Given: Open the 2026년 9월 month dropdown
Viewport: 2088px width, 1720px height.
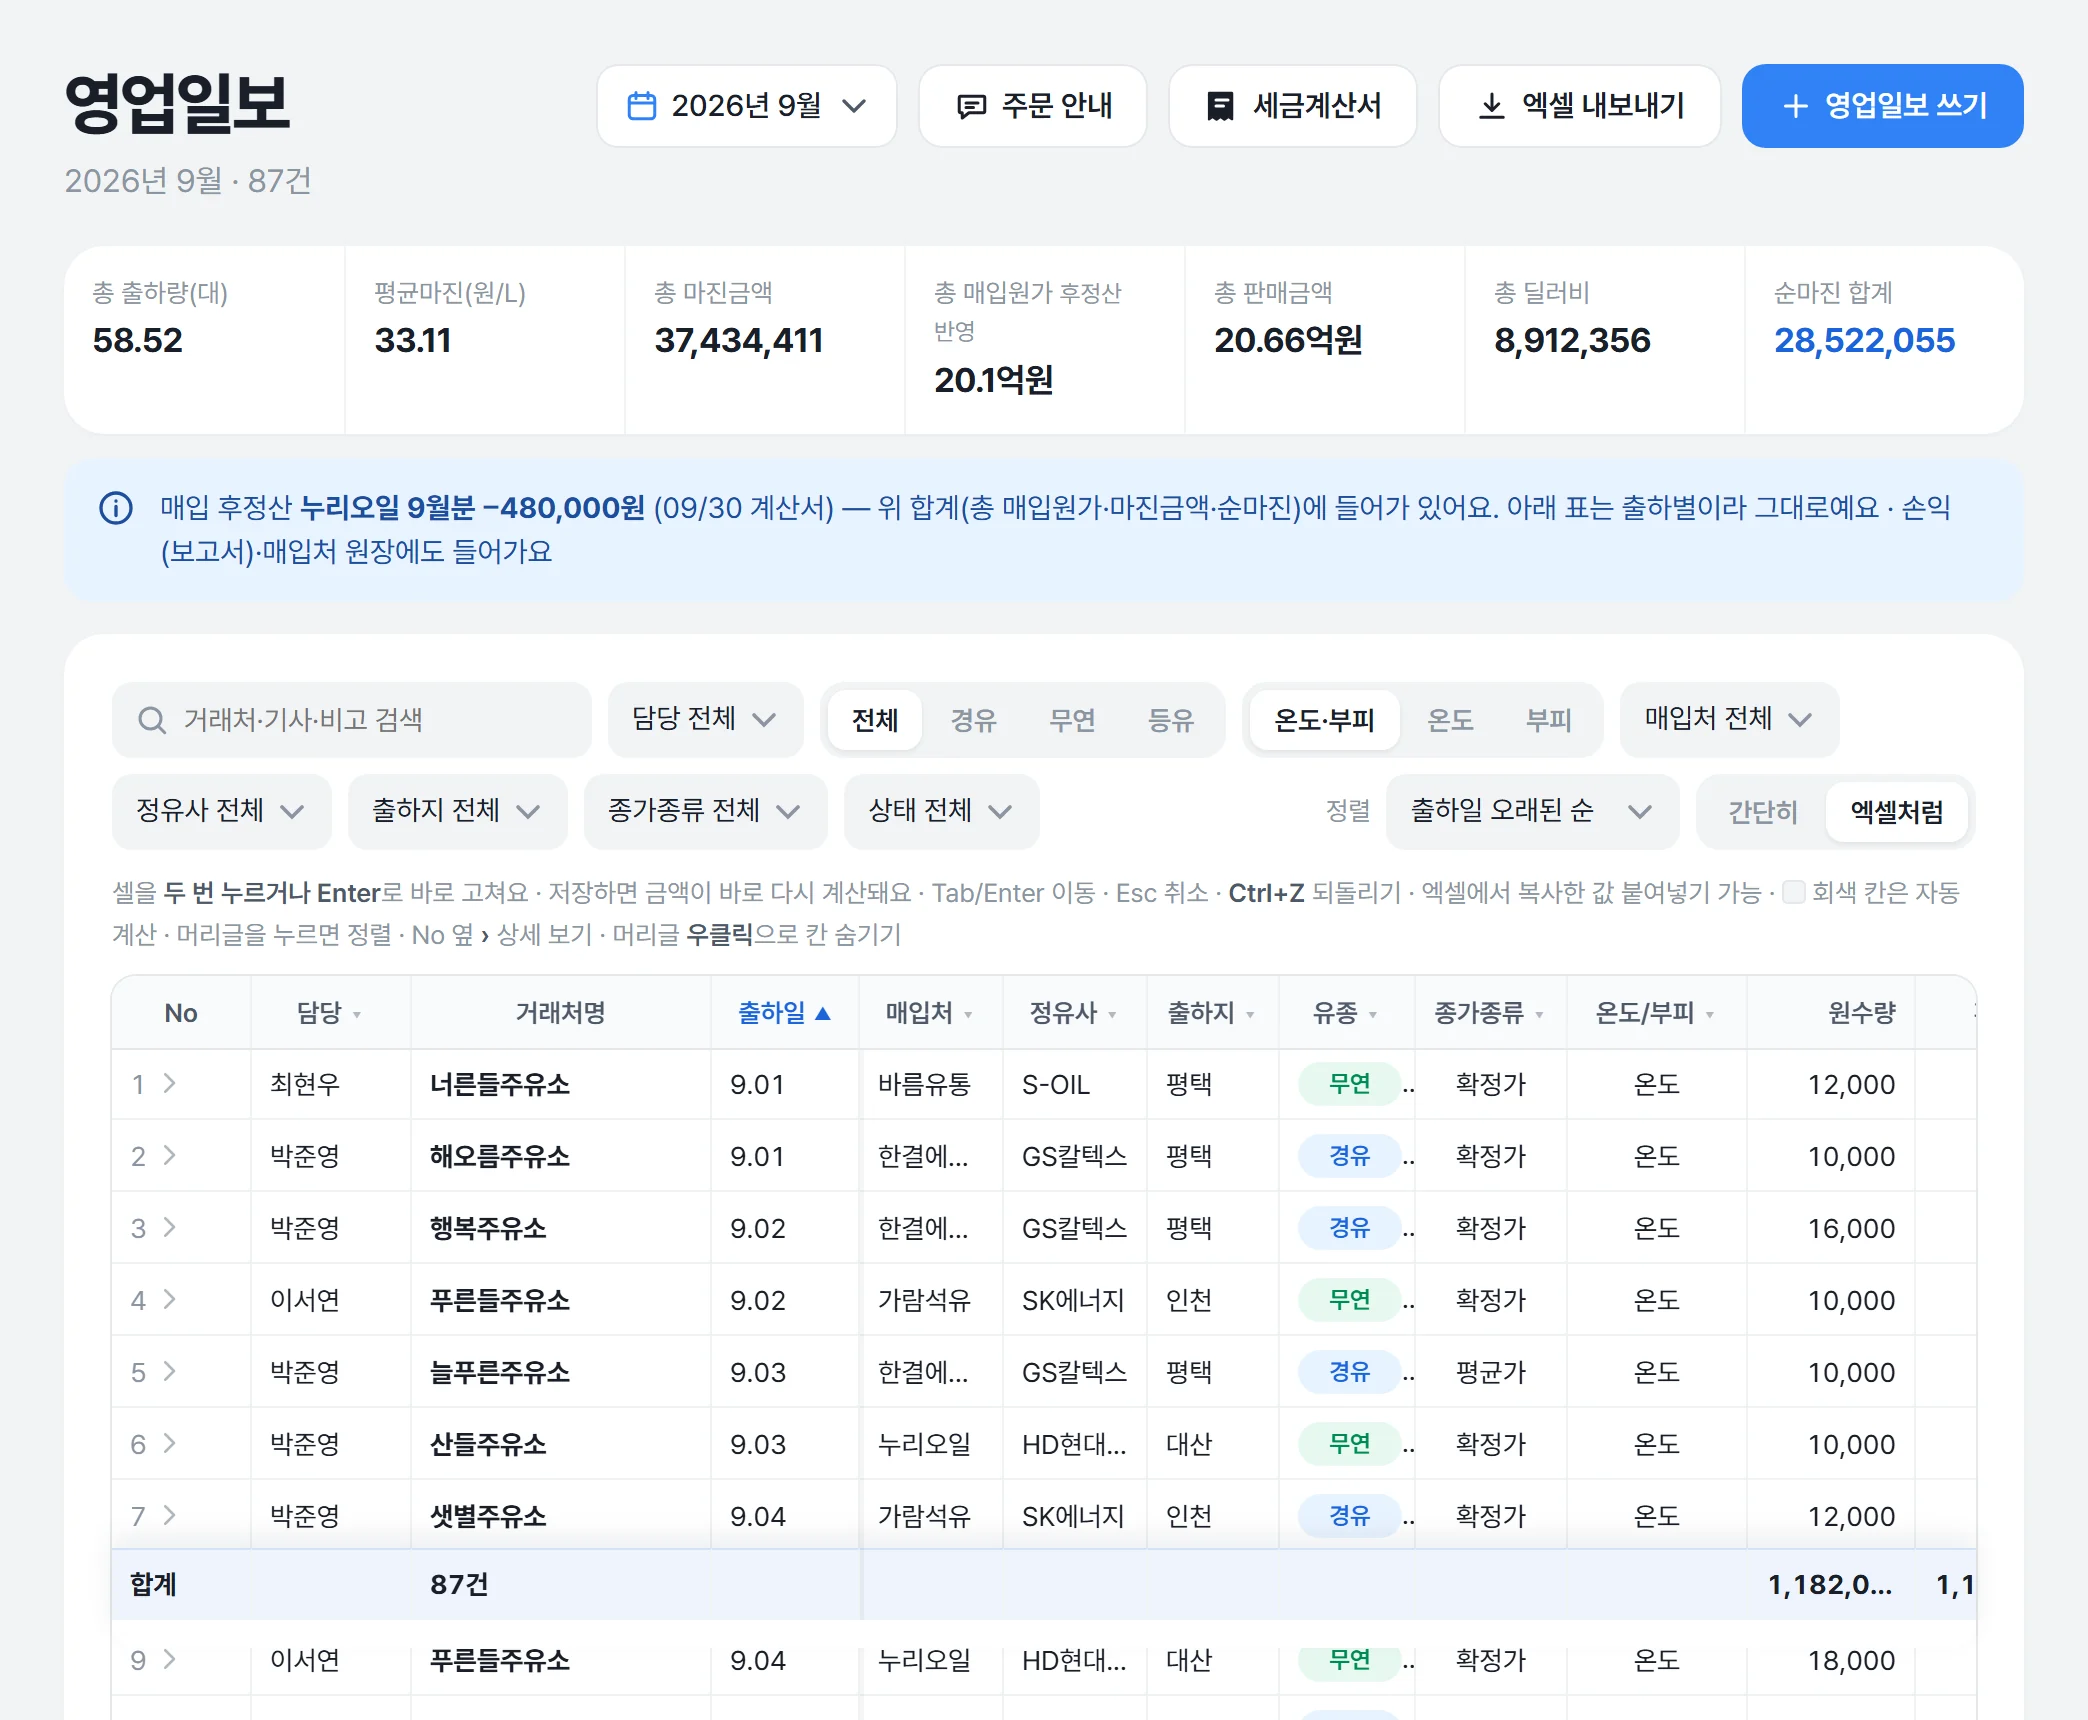Looking at the screenshot, I should (746, 106).
